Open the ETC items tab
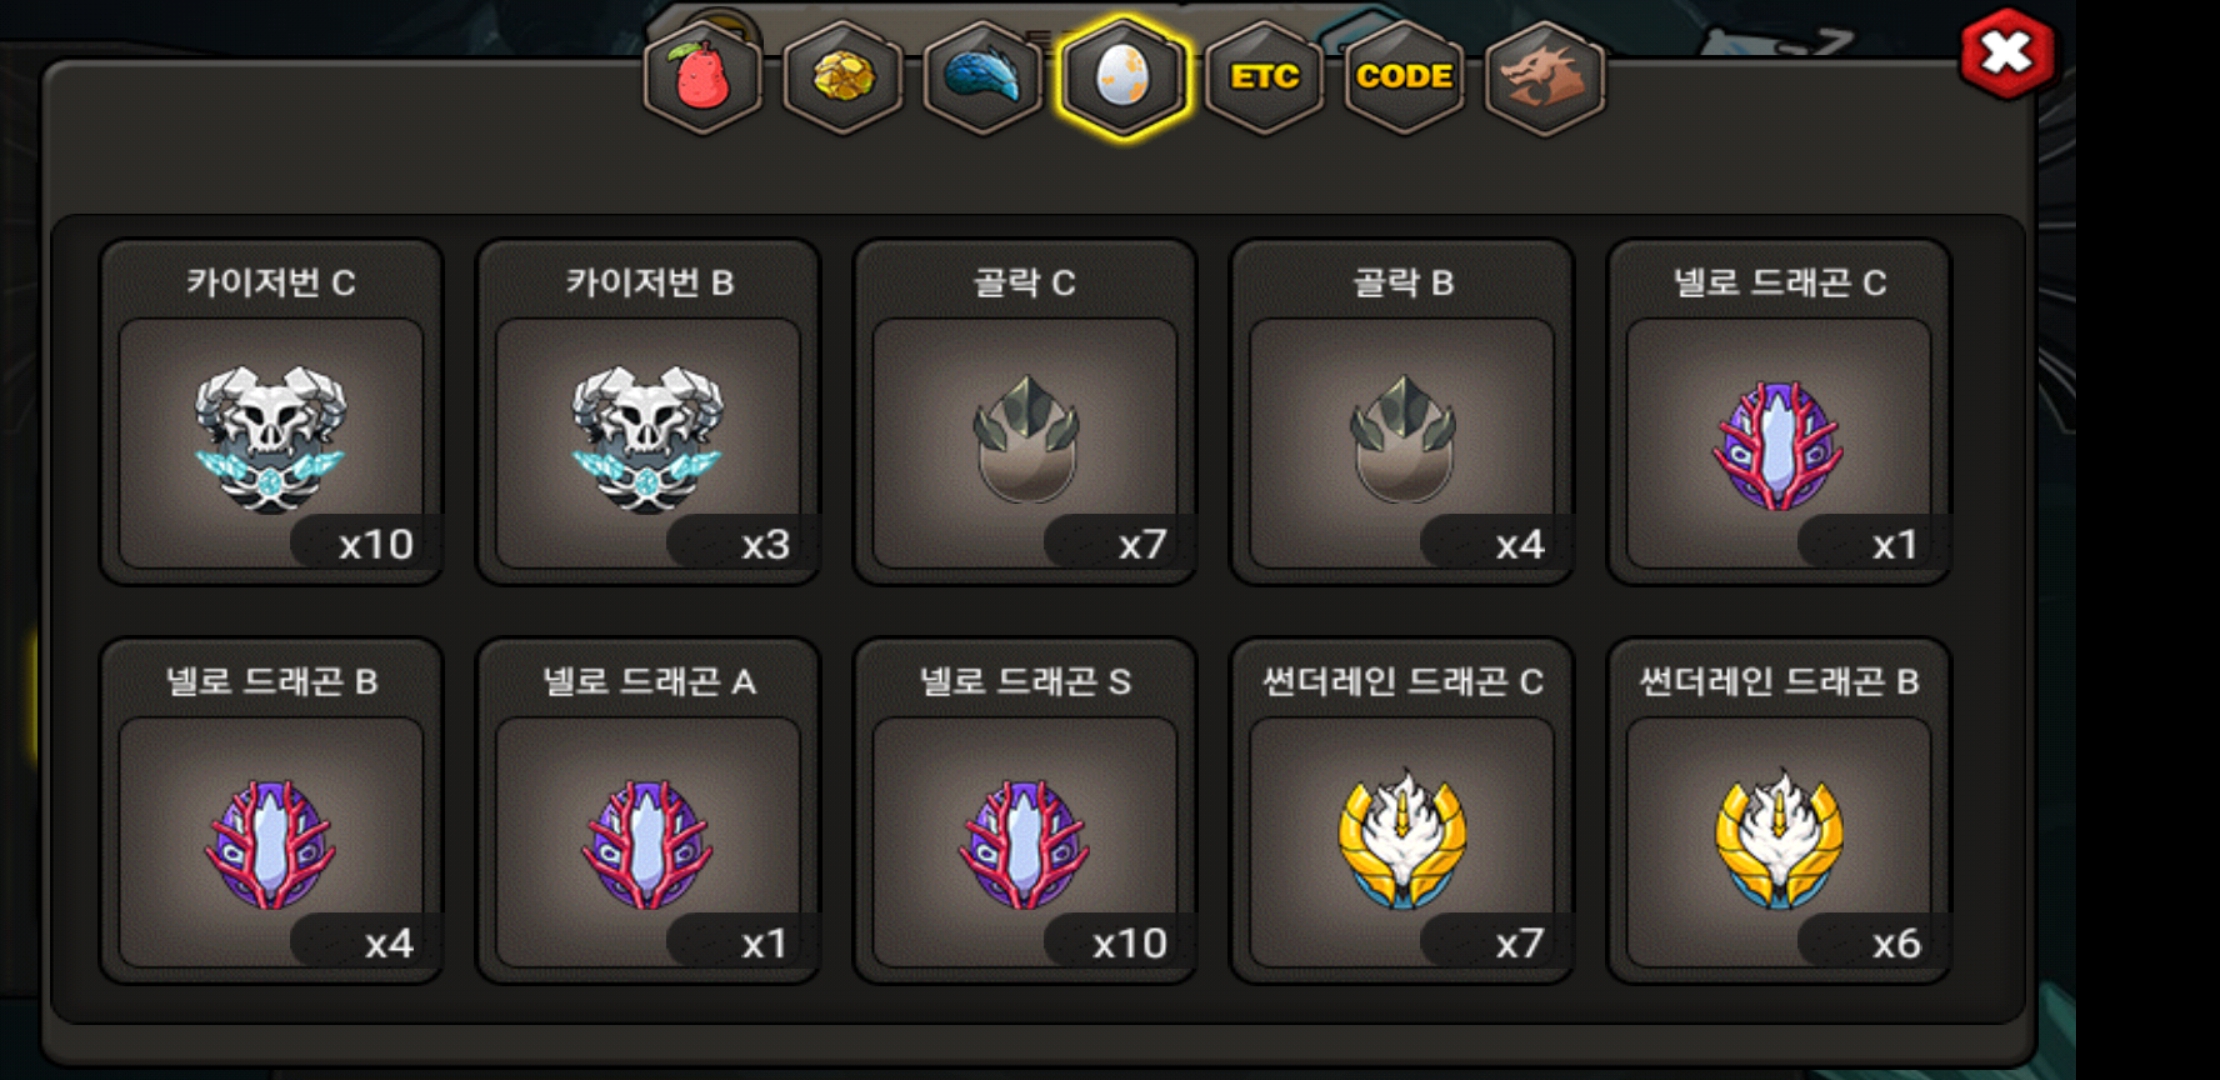The height and width of the screenshot is (1080, 2220). click(1264, 78)
